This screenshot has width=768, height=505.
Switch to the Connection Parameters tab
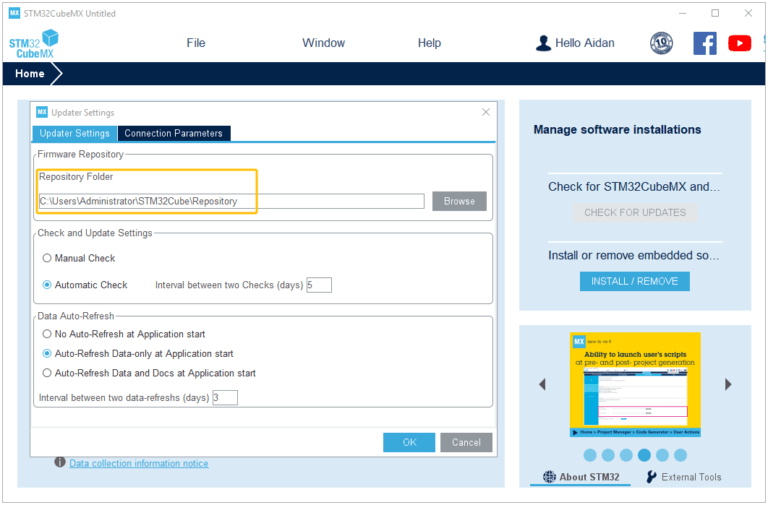[x=174, y=133]
